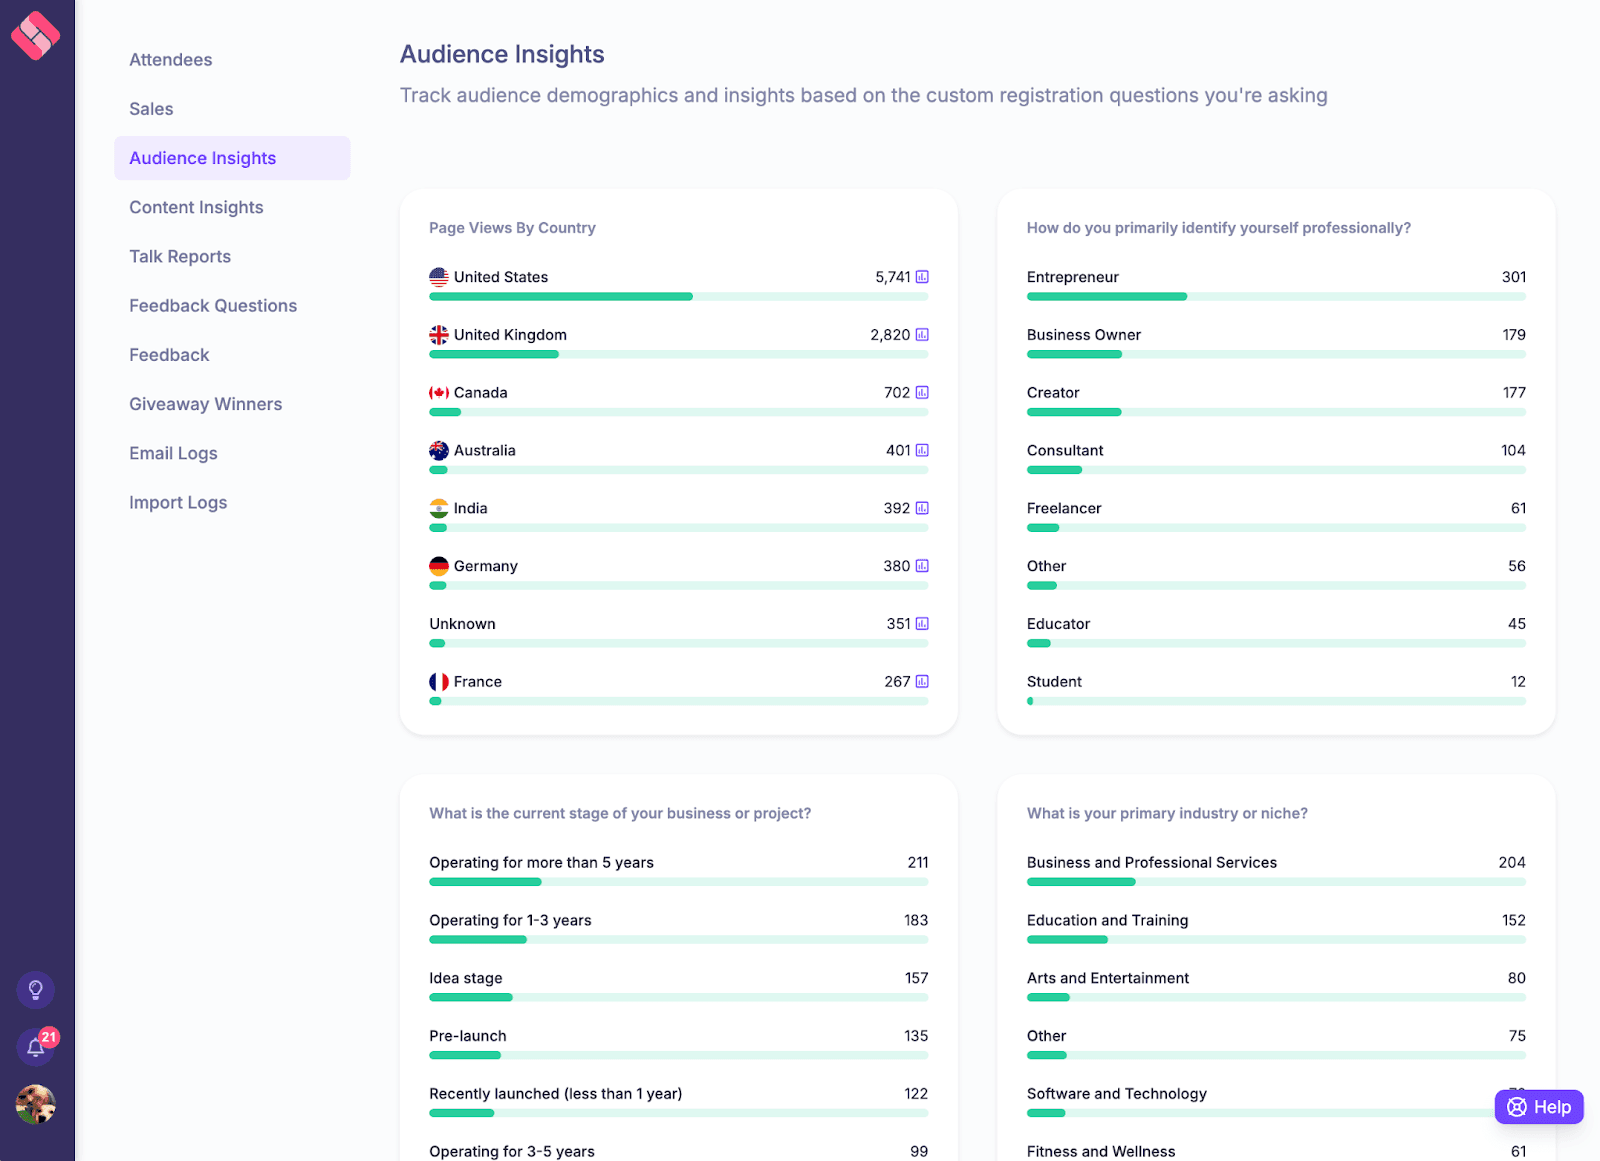Image resolution: width=1600 pixels, height=1161 pixels.
Task: Select the Creator row label
Action: pos(1053,393)
